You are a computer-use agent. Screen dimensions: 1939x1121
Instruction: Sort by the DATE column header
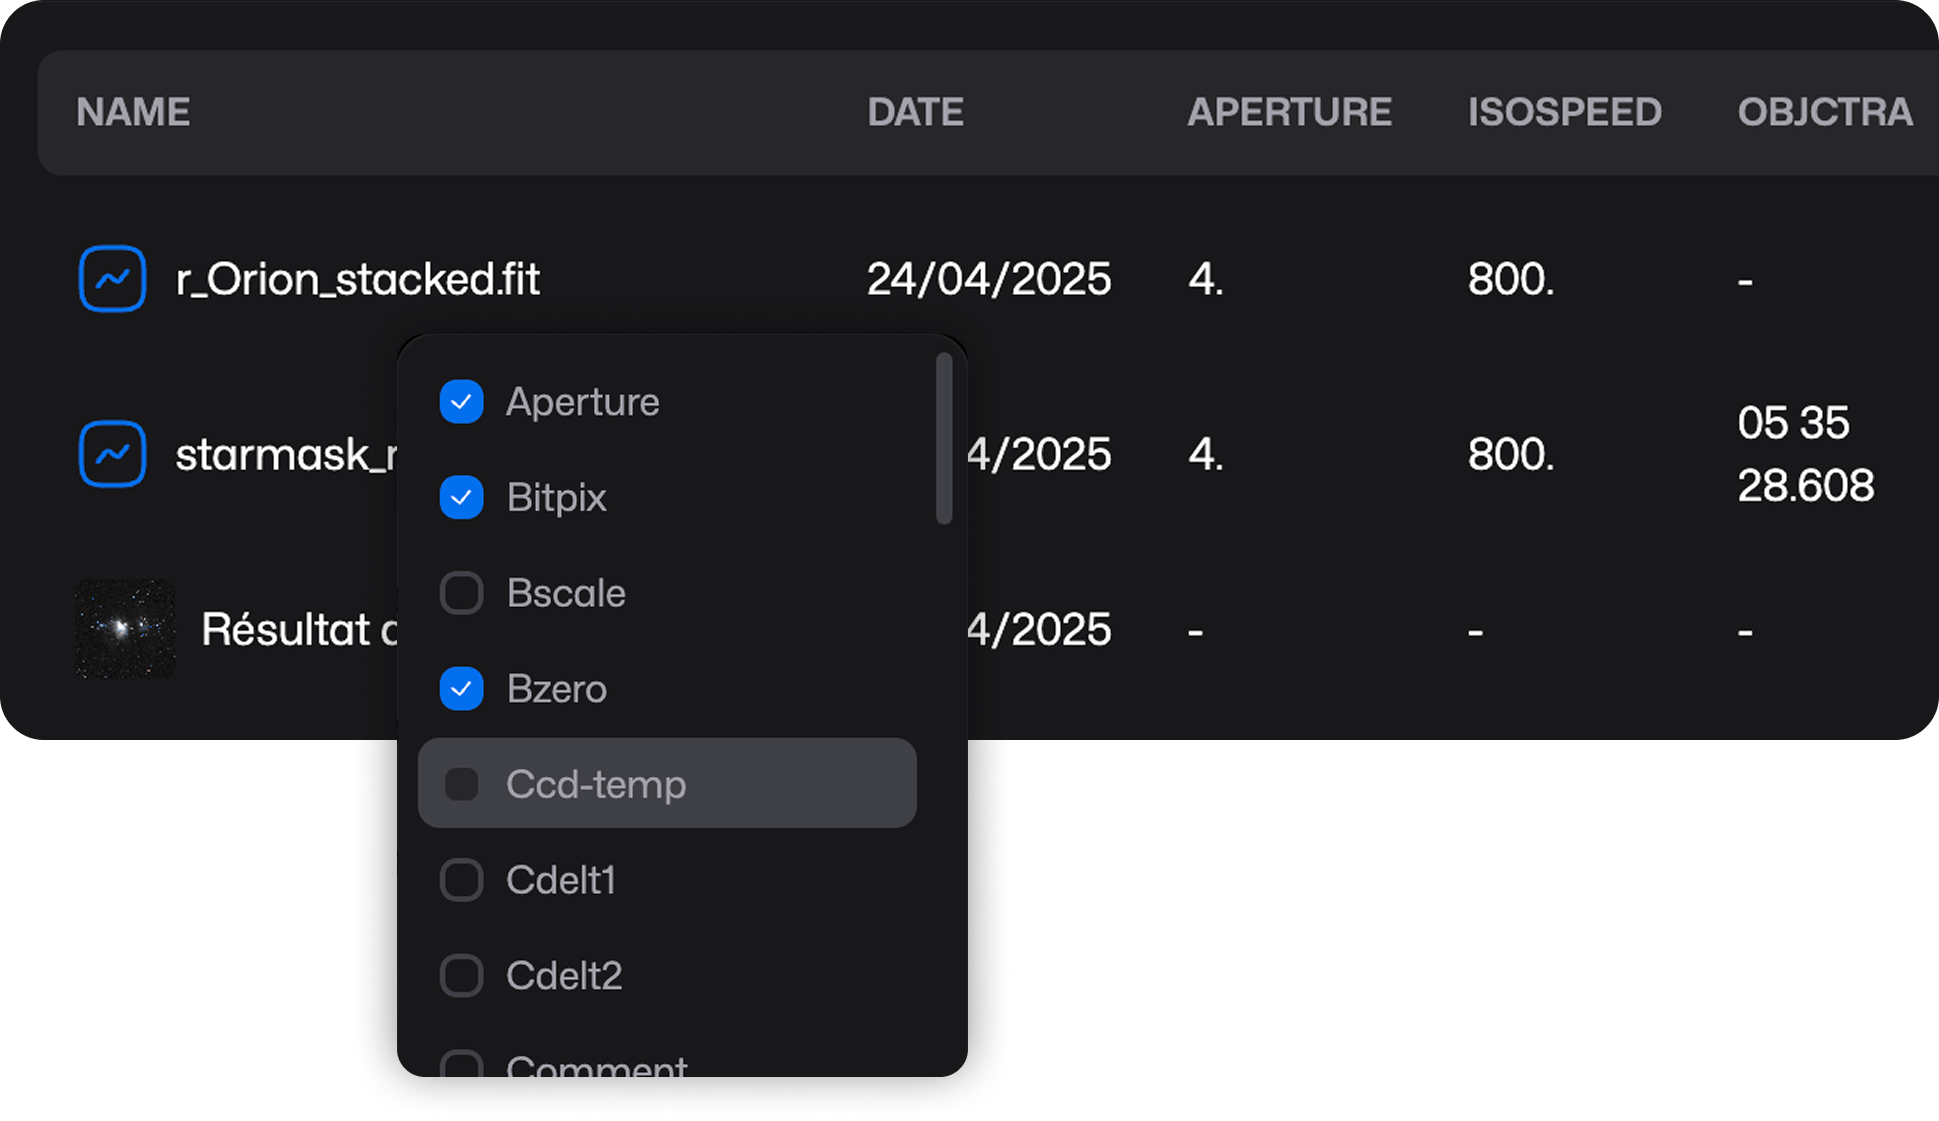[915, 112]
